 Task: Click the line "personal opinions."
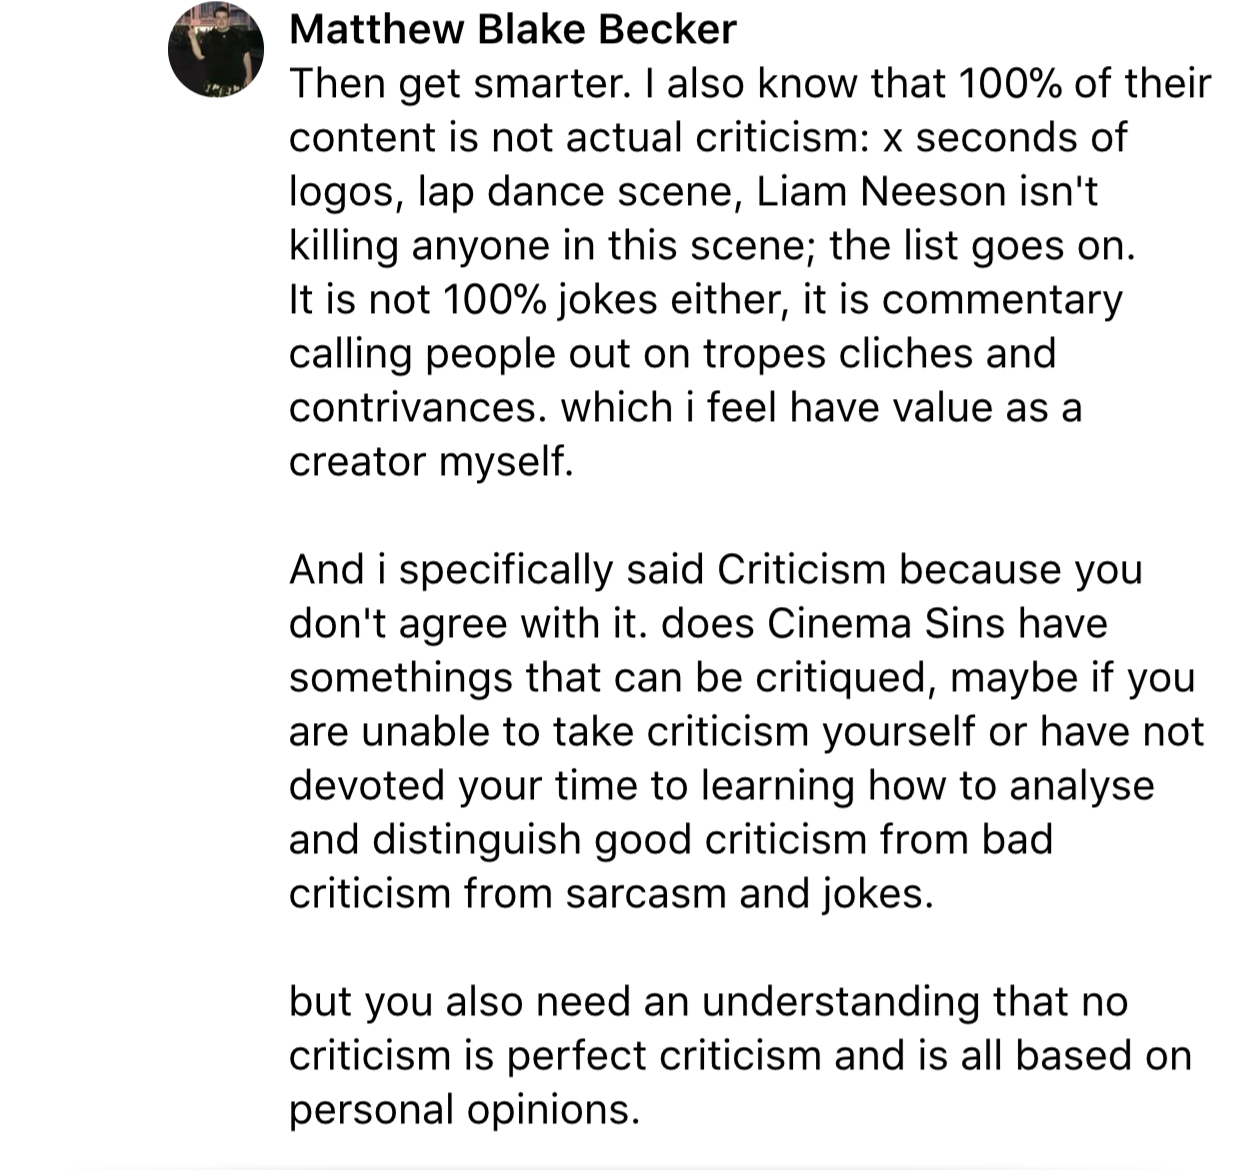464,1109
